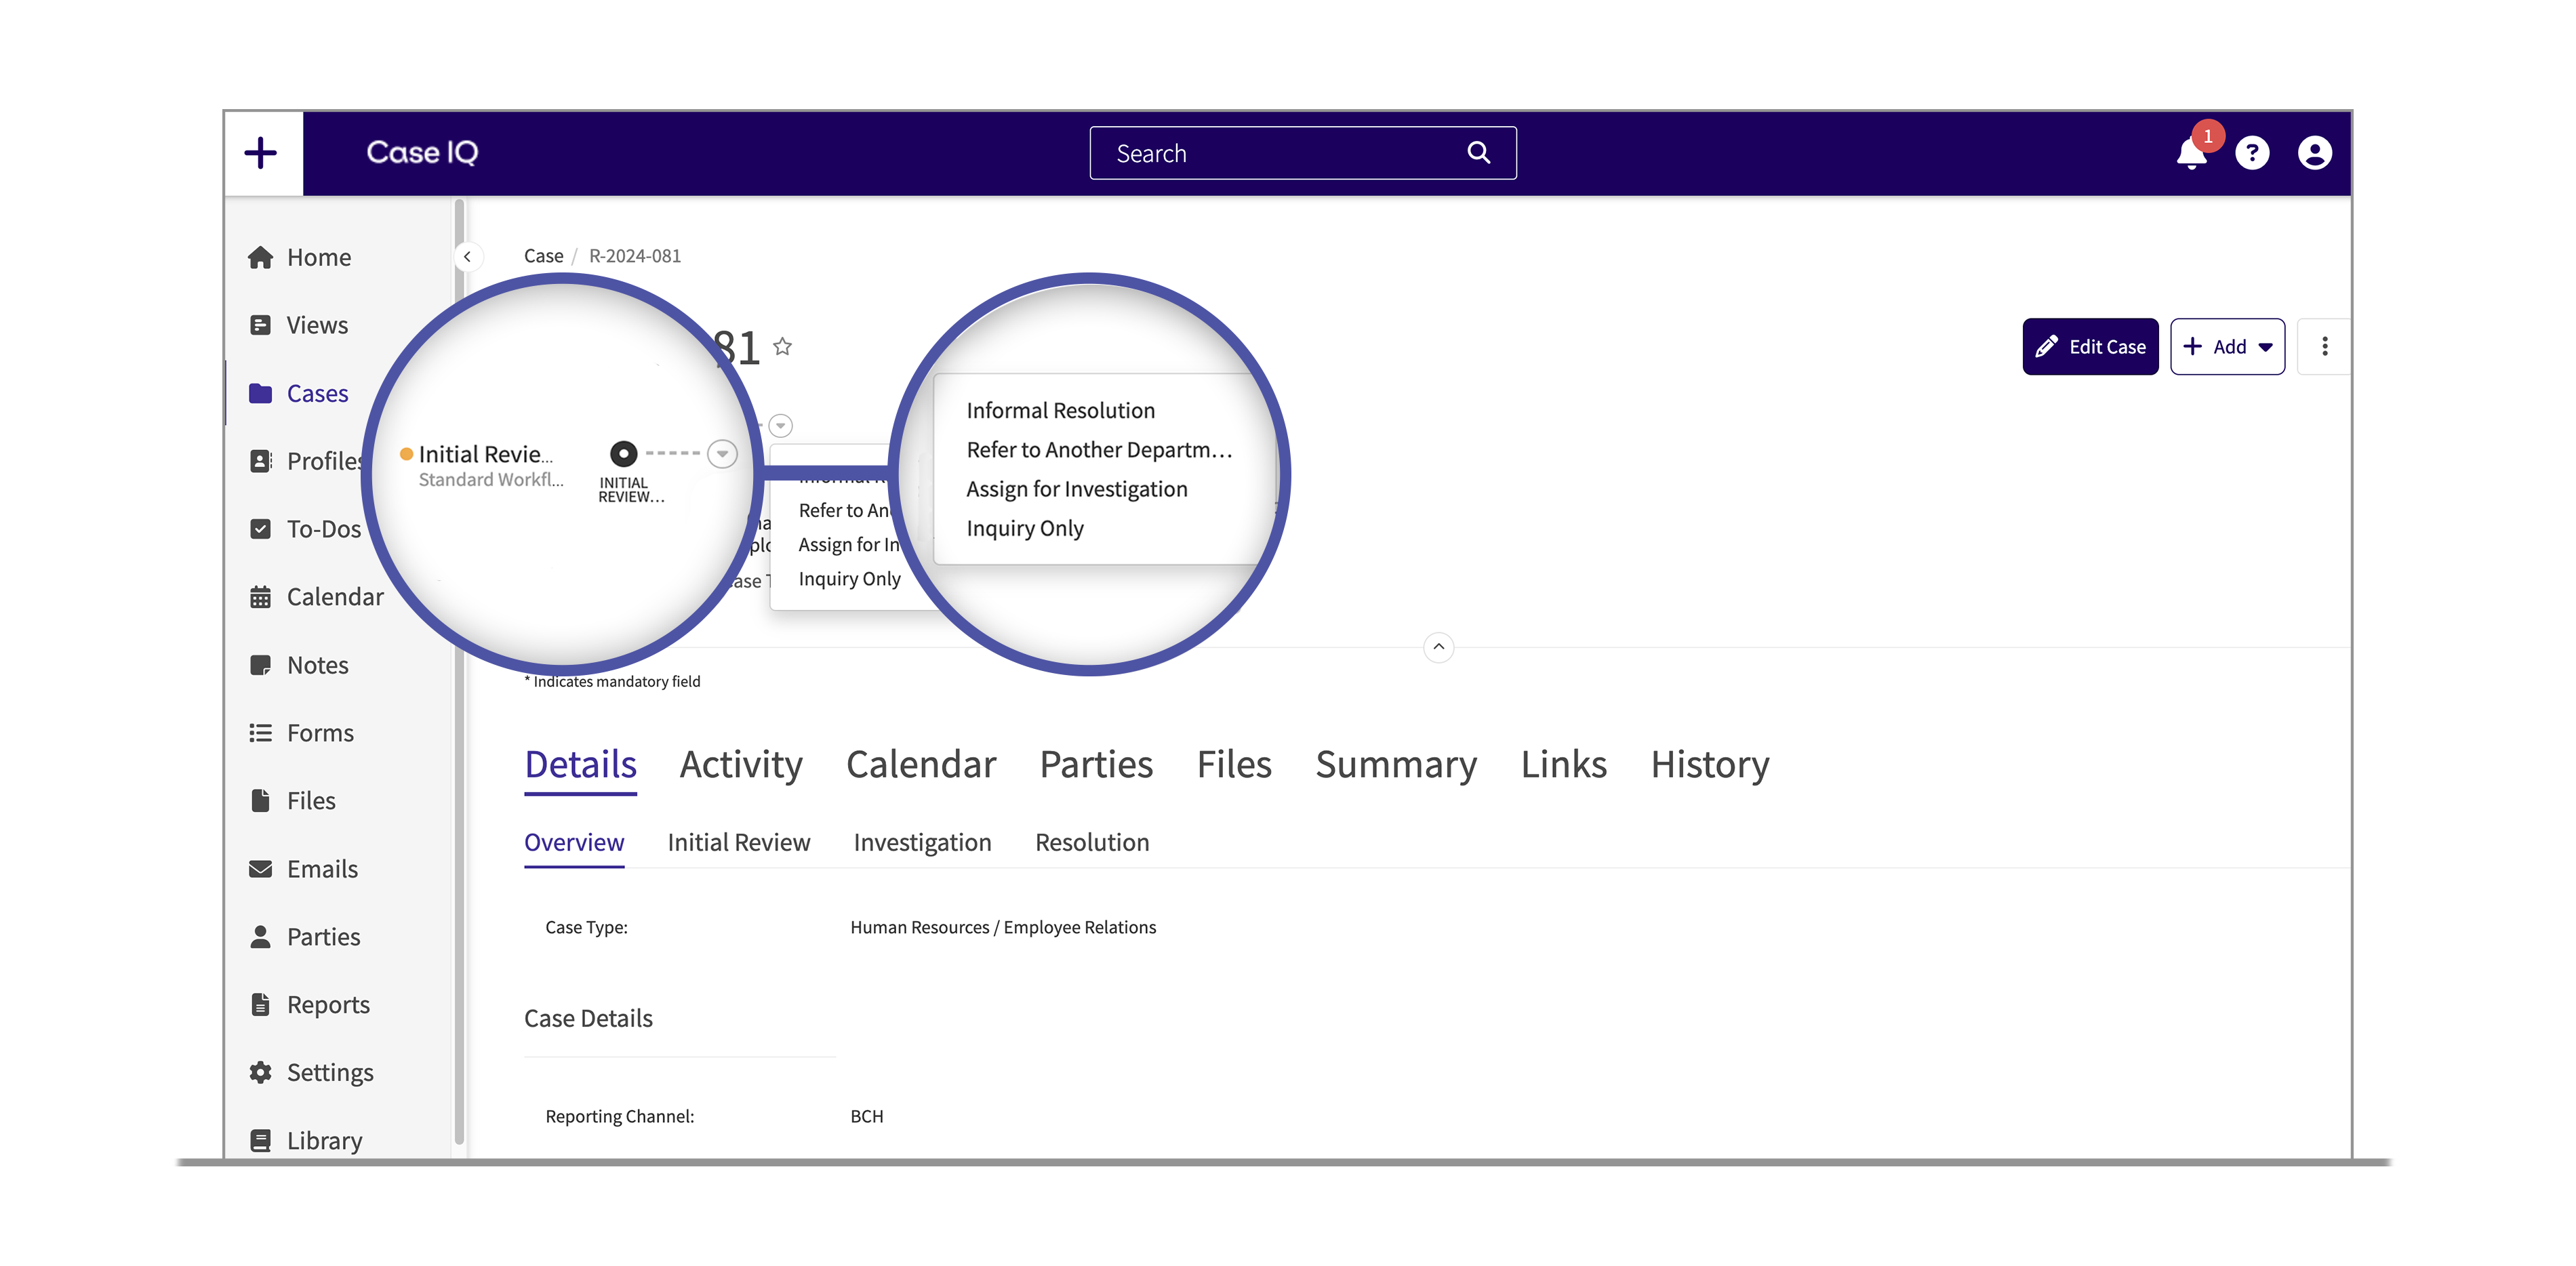
Task: Open the user account avatar menu
Action: (x=2314, y=153)
